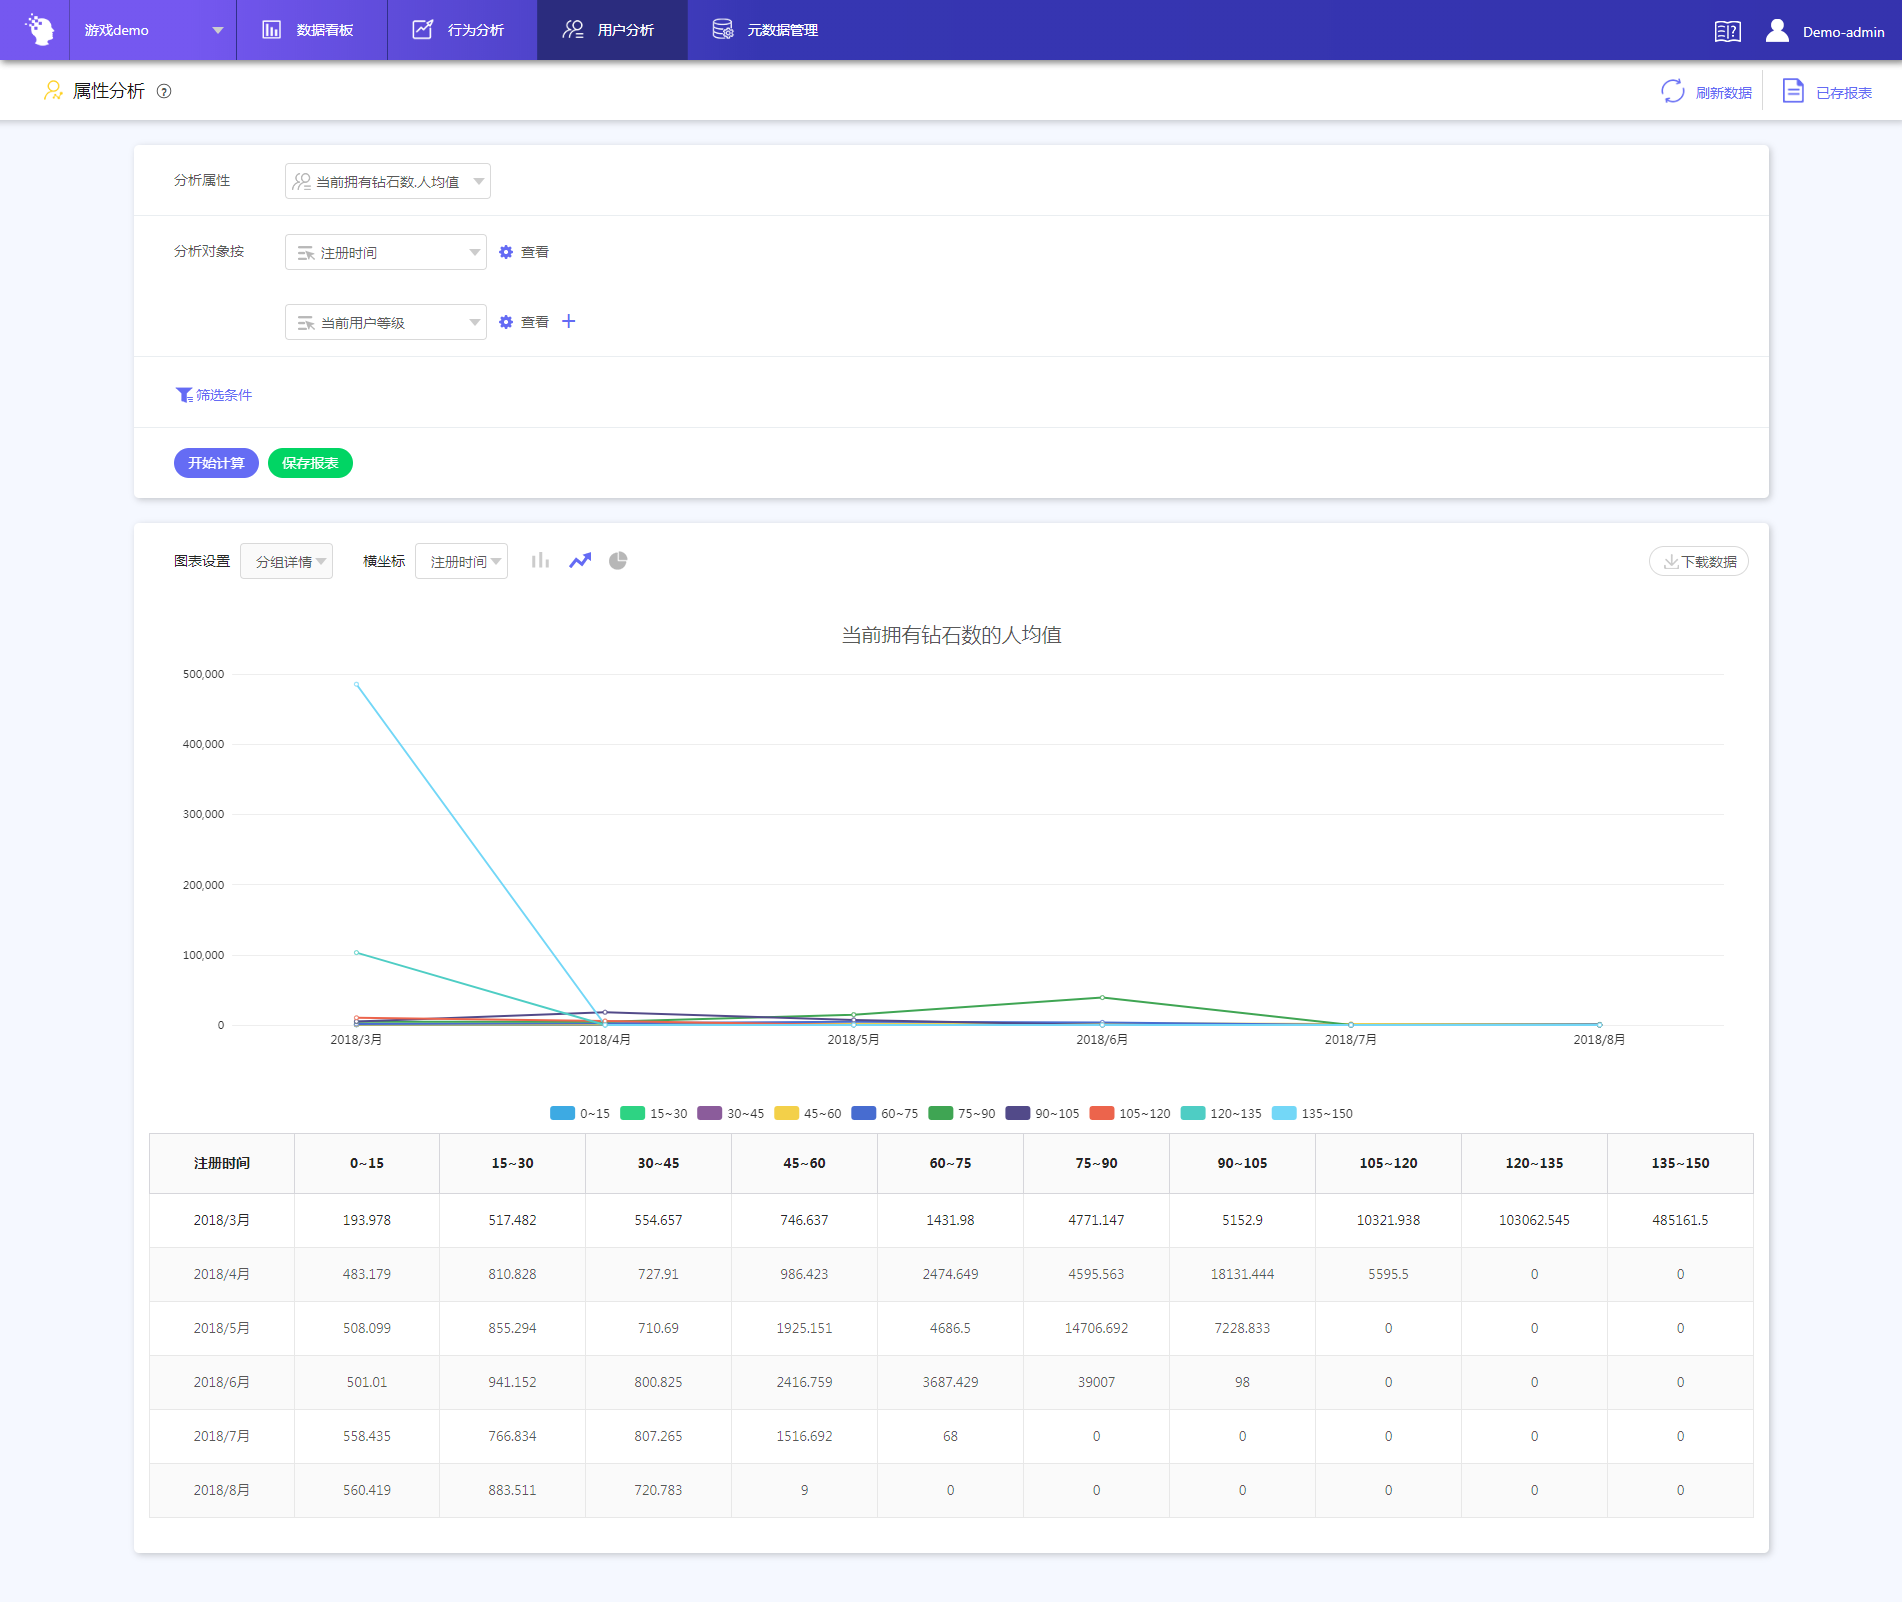The height and width of the screenshot is (1602, 1902).
Task: Switch to bar chart view icon
Action: tap(540, 561)
